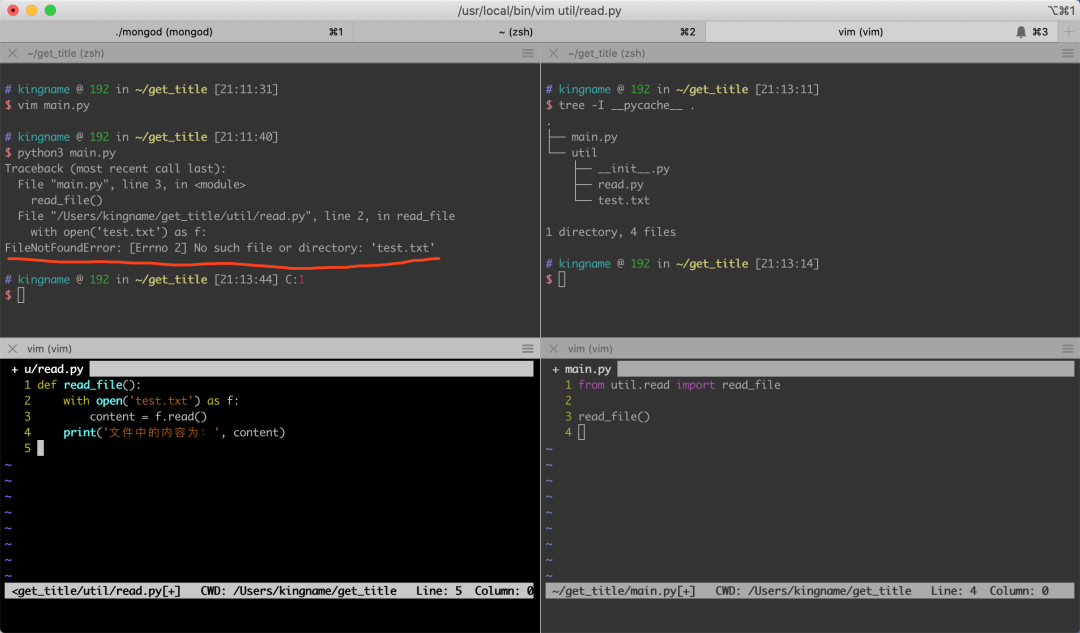Viewport: 1080px width, 633px height.
Task: Open a new tab with plus button
Action: click(x=1068, y=32)
